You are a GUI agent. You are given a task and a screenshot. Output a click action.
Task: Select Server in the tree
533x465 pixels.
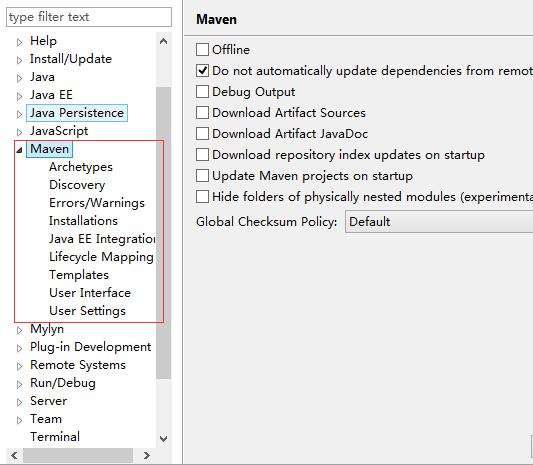48,401
